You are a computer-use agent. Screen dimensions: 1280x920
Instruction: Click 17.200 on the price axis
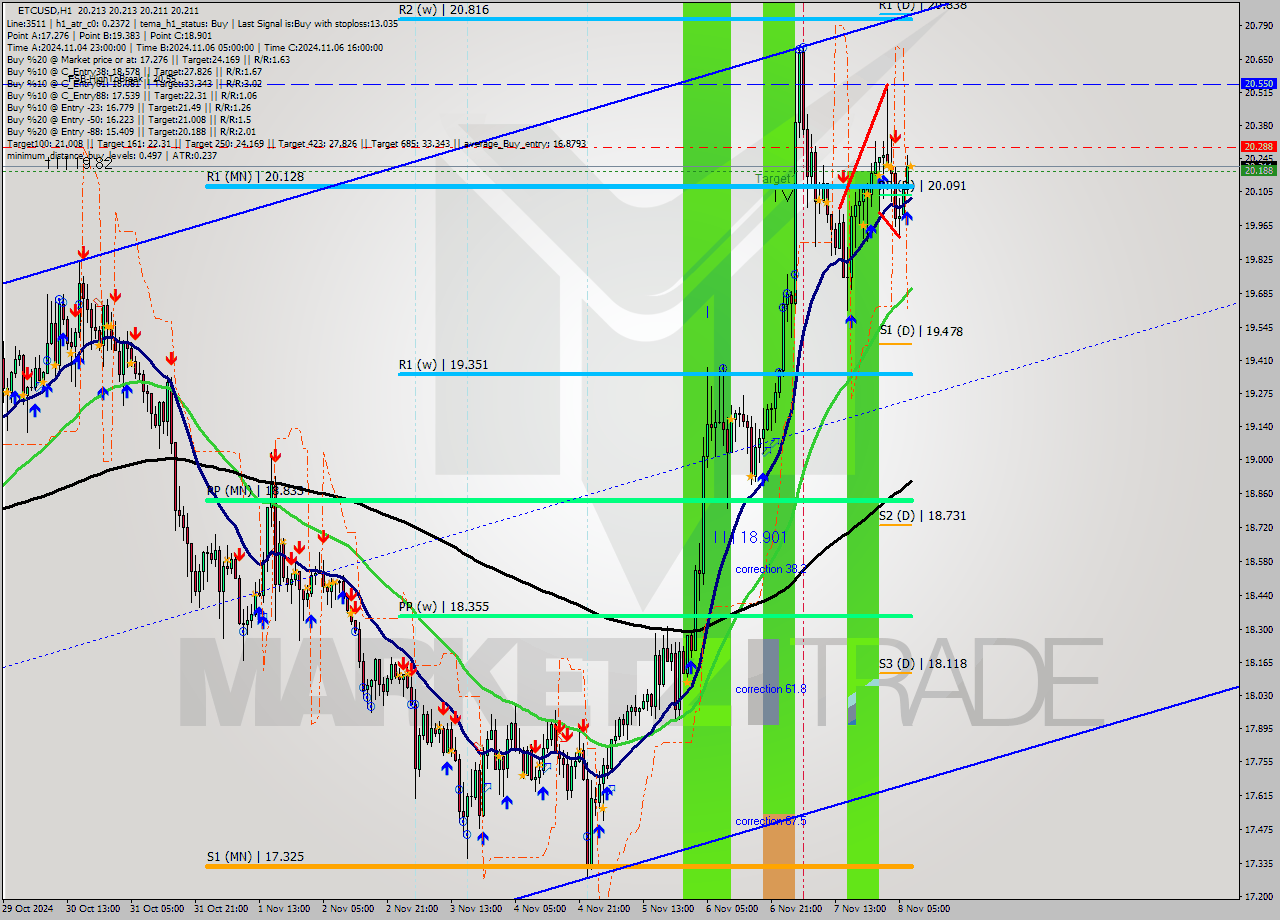point(1258,896)
